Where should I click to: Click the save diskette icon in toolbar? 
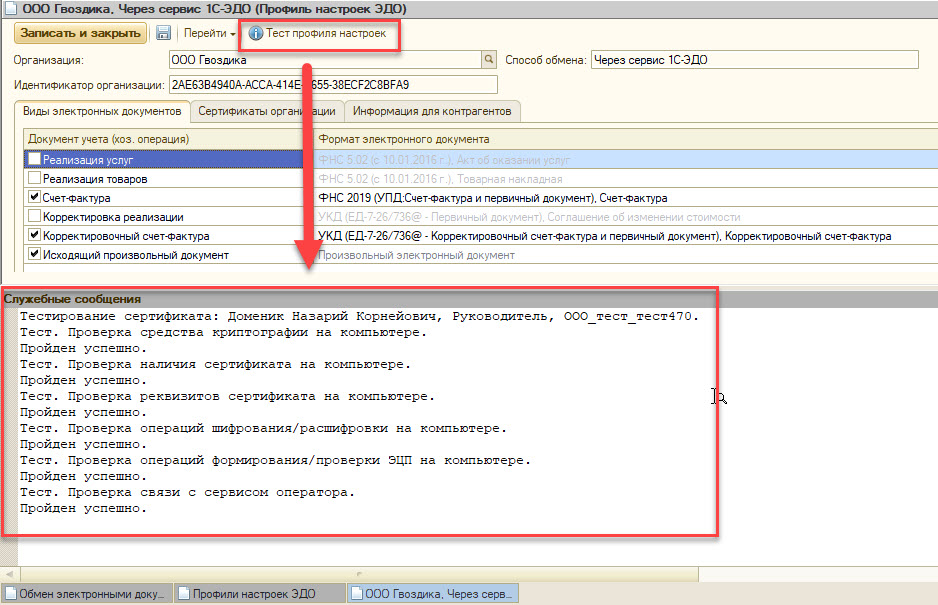tap(163, 33)
